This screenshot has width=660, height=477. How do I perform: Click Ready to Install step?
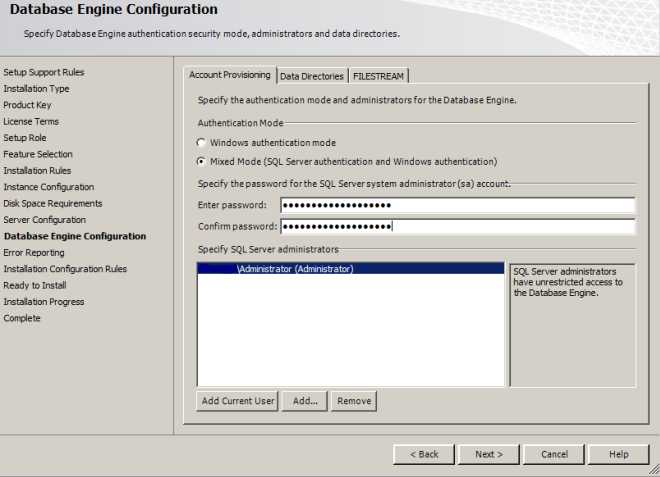point(35,285)
